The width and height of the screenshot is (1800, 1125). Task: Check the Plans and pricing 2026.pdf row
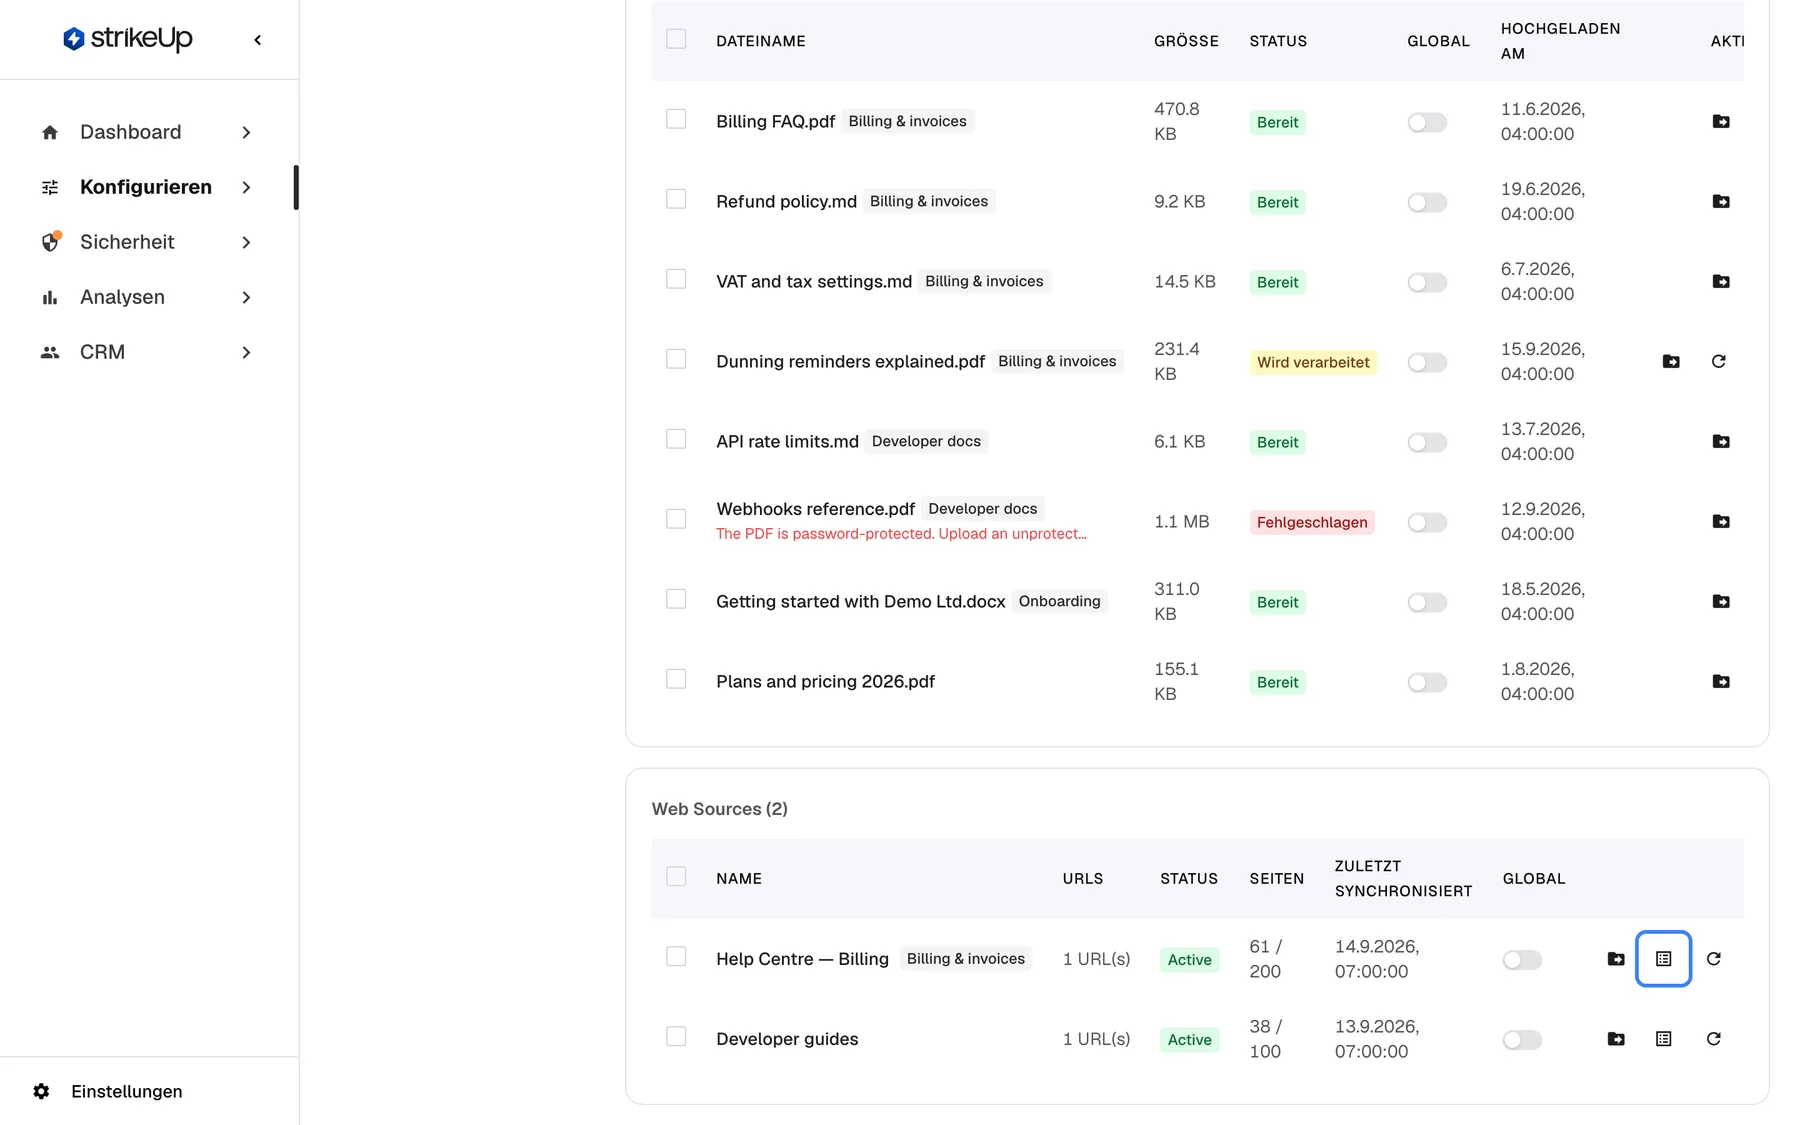[676, 679]
